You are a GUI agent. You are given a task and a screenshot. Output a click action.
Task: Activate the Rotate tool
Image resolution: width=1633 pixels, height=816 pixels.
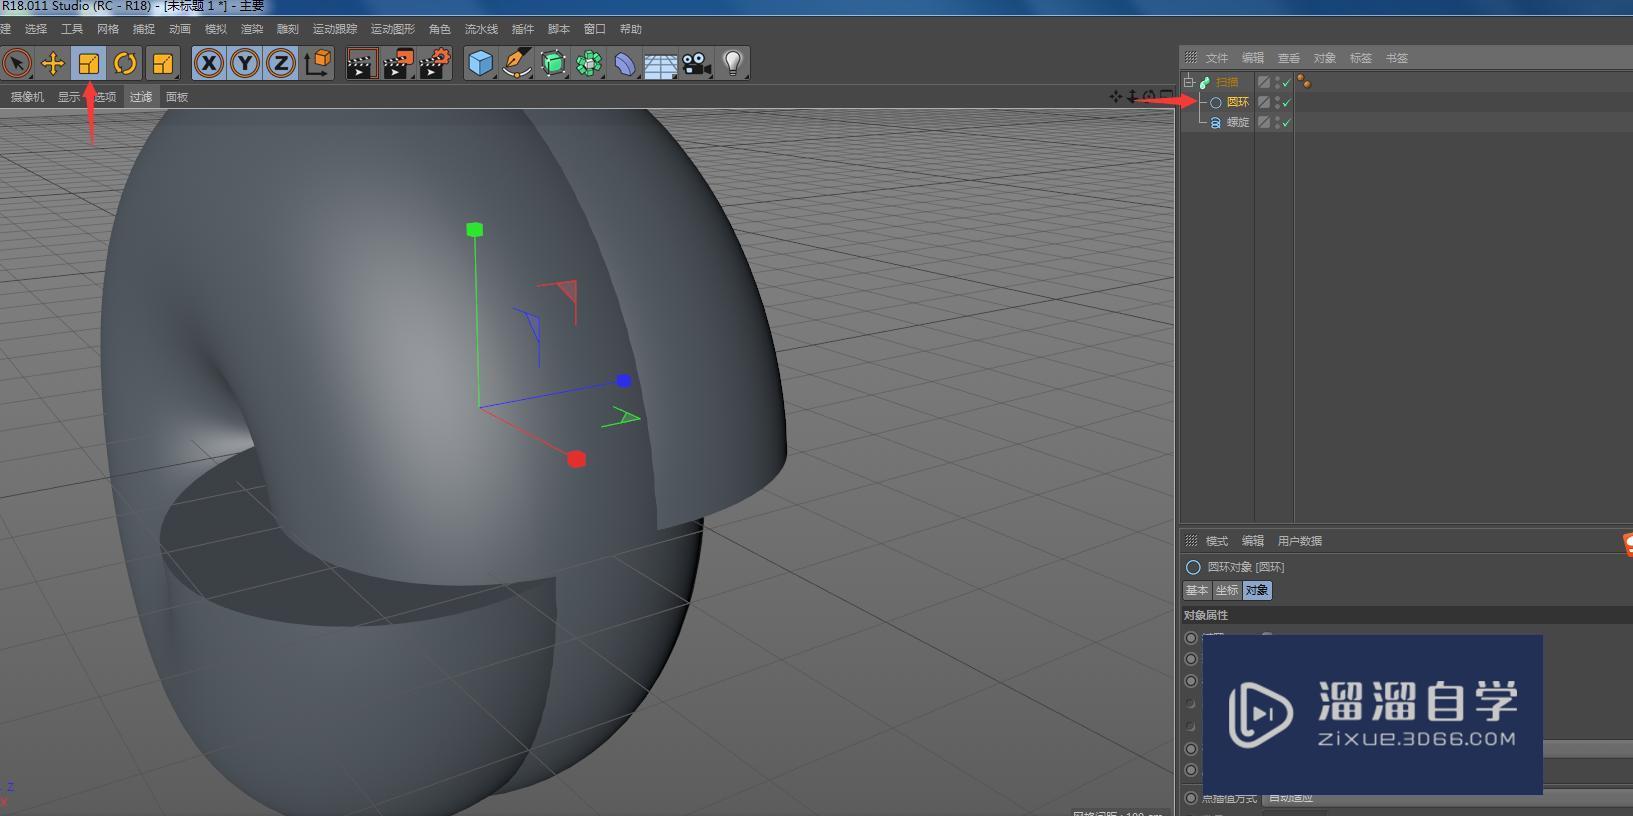click(x=125, y=64)
